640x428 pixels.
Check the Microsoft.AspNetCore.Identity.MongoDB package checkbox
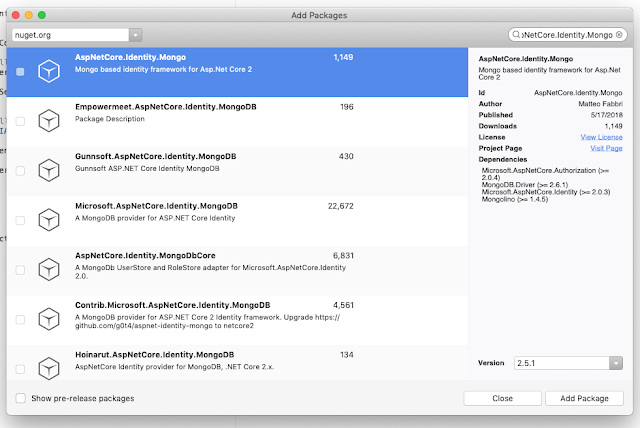pyautogui.click(x=21, y=221)
